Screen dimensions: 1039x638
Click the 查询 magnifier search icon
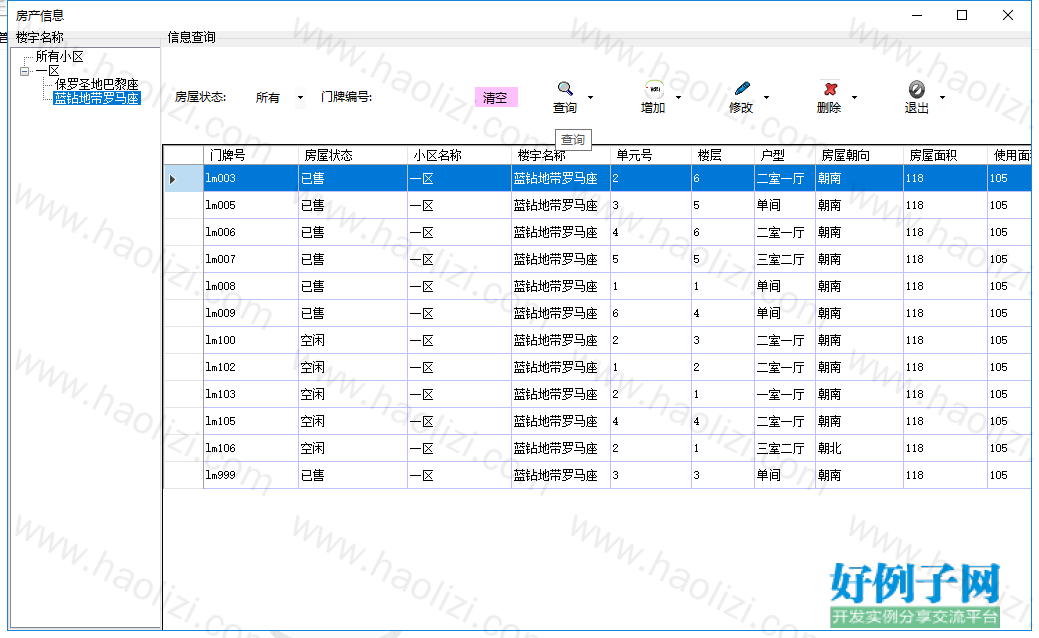(x=565, y=88)
